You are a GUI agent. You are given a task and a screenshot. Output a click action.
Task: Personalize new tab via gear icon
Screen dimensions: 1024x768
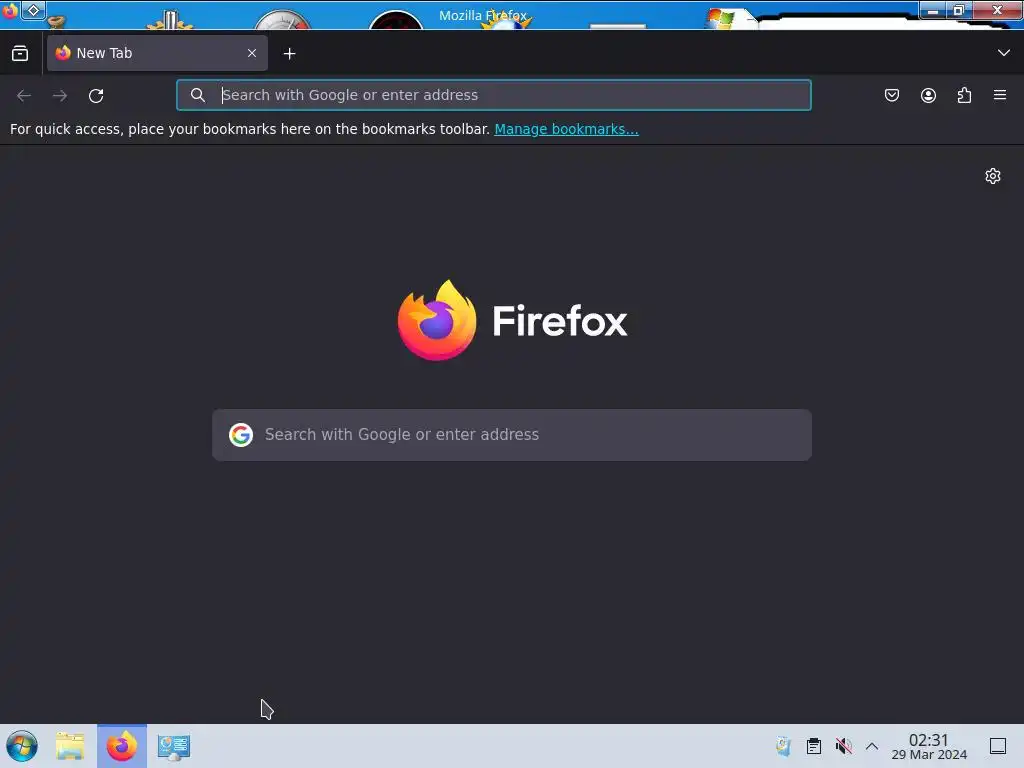point(993,176)
